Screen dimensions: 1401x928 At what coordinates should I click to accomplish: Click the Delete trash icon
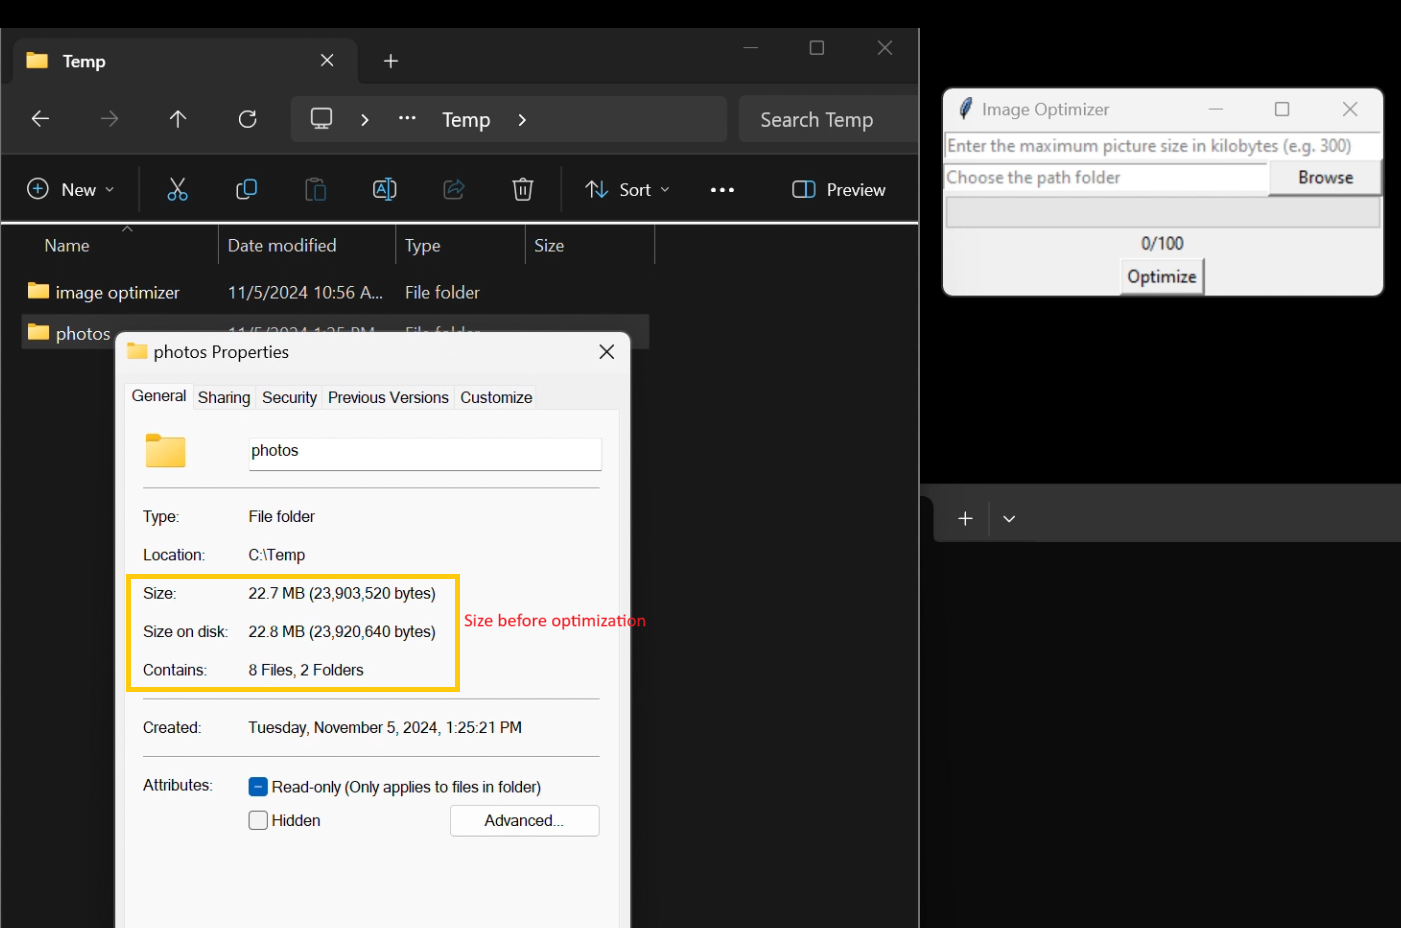[x=523, y=189]
